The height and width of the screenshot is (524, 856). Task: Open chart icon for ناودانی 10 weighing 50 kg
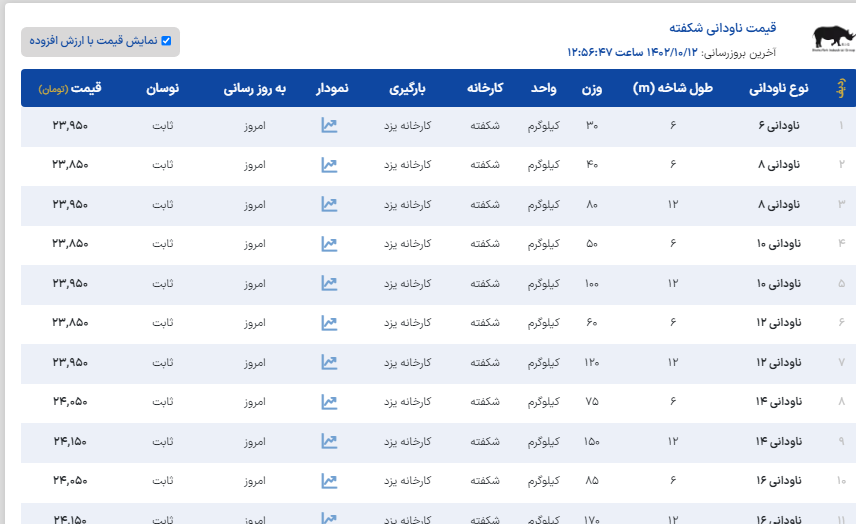coord(329,244)
